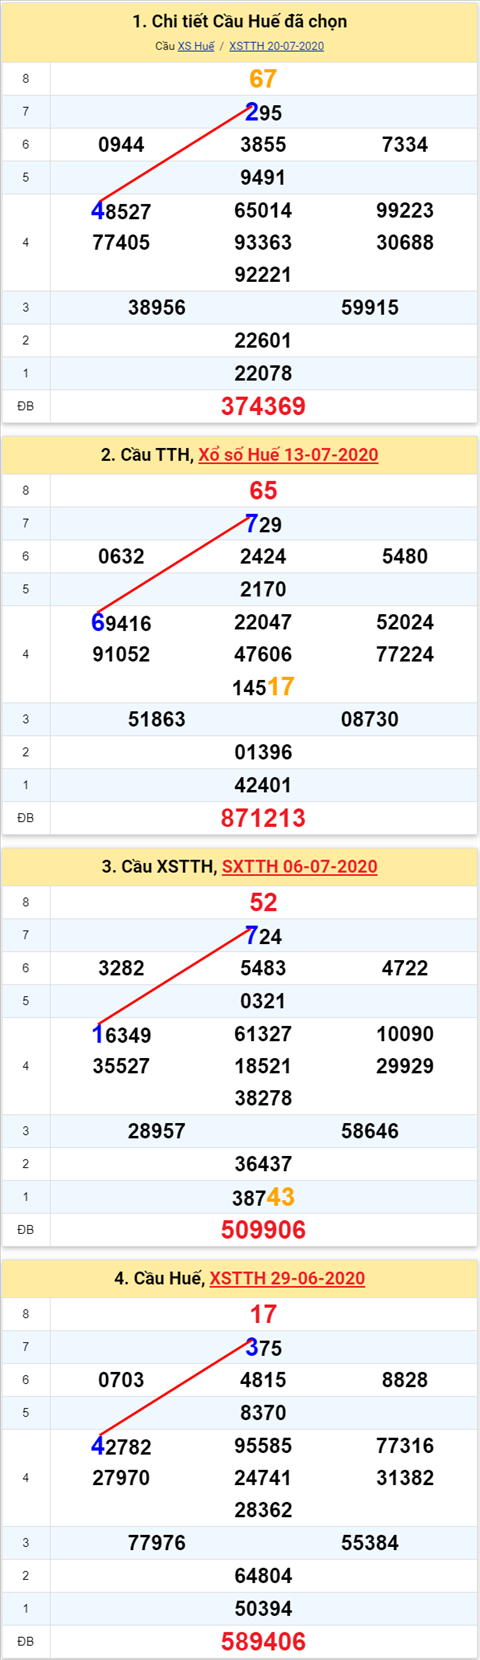
Task: Select the number 38278
Action: [263, 1099]
